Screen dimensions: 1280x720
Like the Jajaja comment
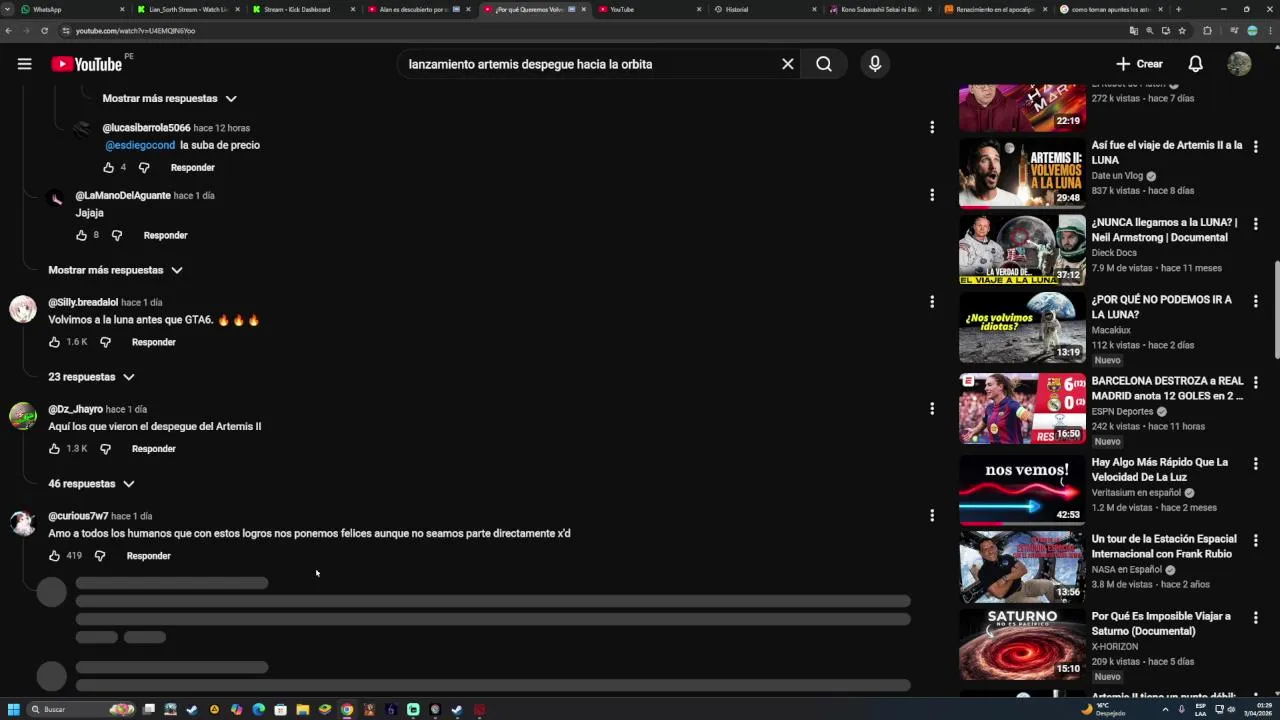82,235
